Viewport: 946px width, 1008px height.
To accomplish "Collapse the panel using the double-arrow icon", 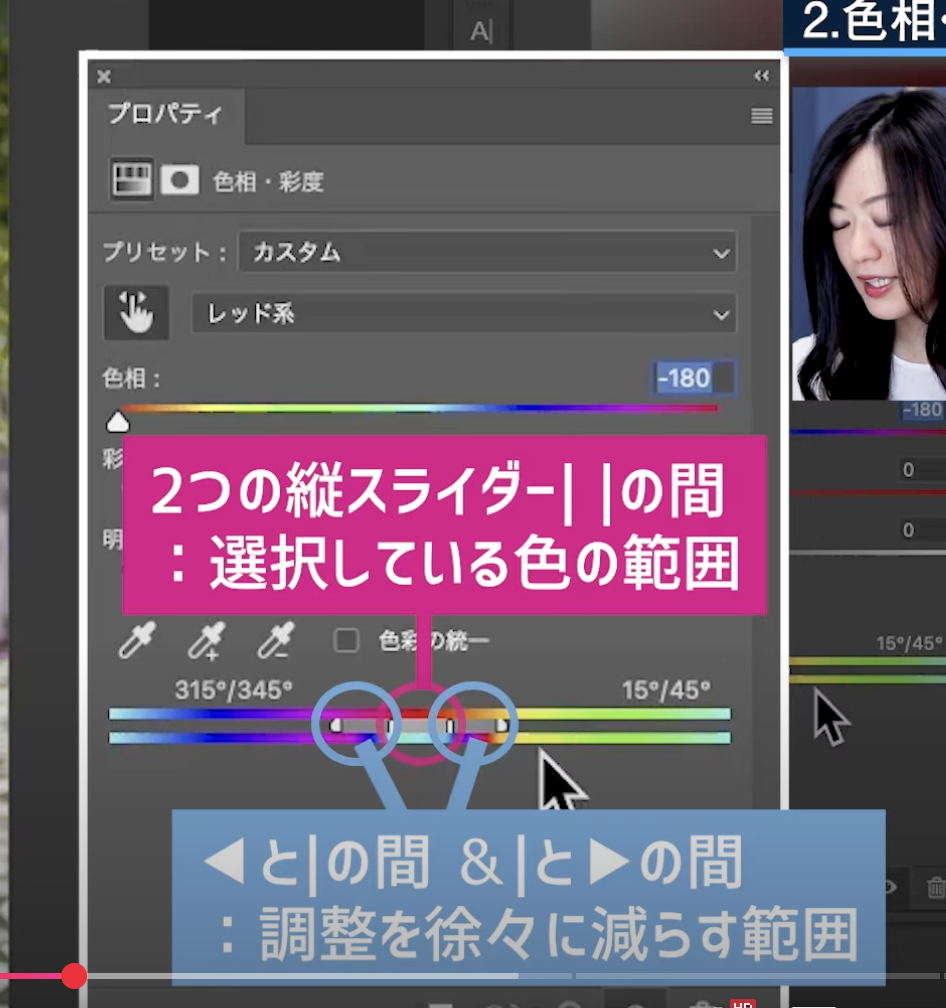I will (x=761, y=77).
